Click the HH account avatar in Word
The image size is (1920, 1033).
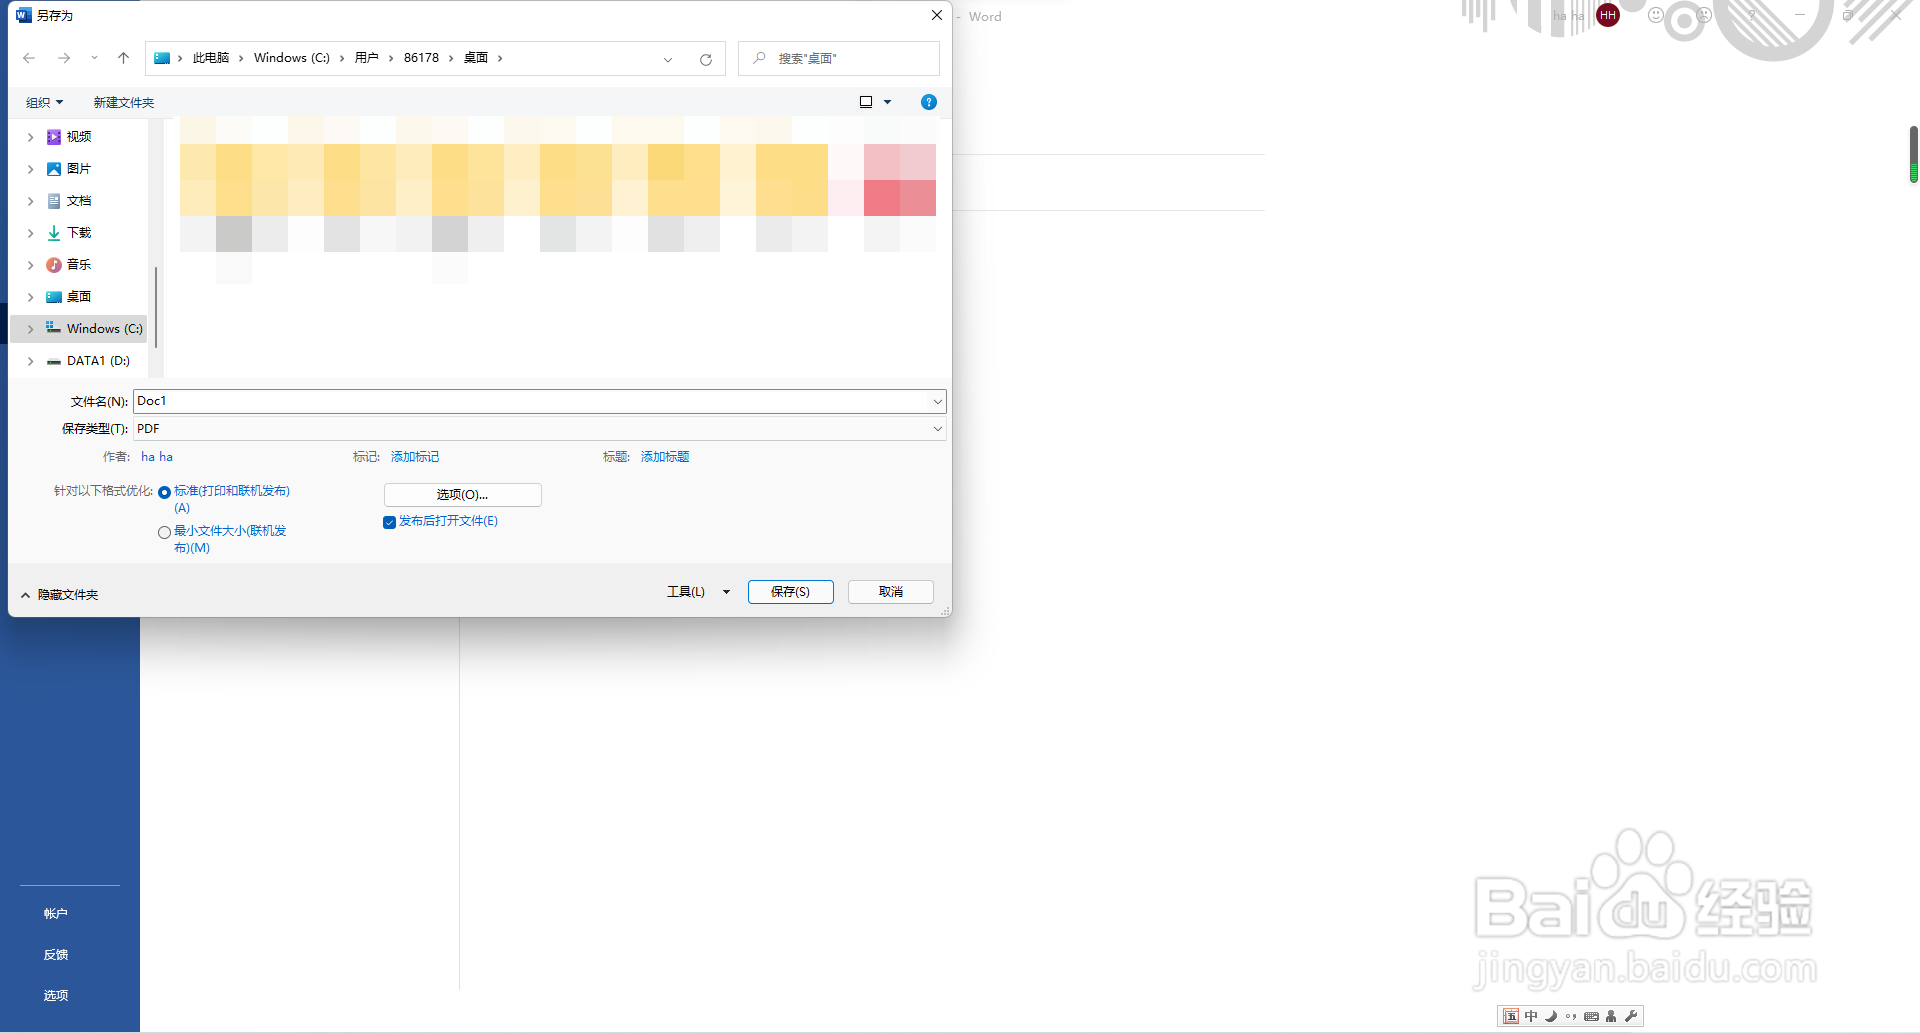[x=1608, y=15]
